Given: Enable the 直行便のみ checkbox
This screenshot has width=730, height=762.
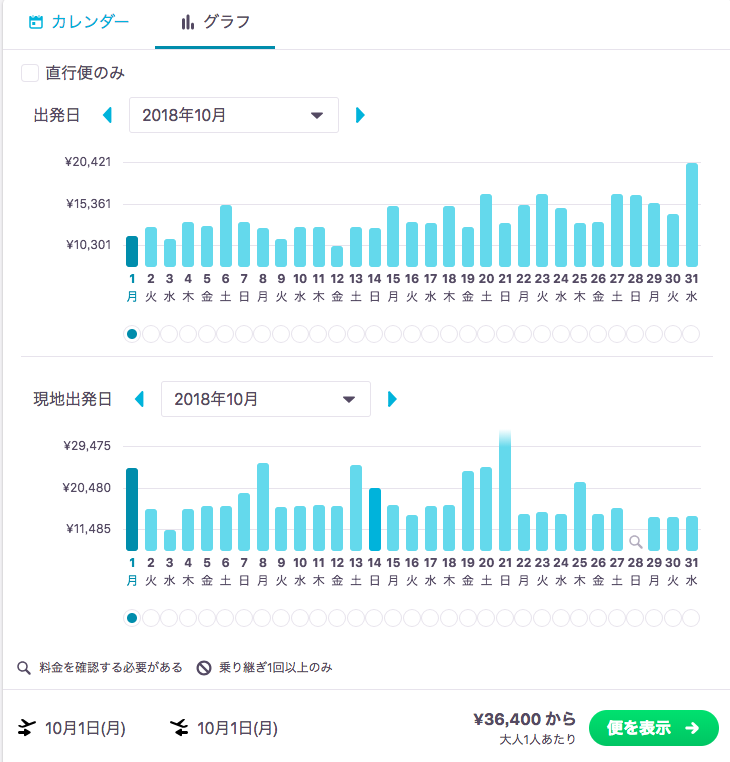Looking at the screenshot, I should tap(30, 73).
